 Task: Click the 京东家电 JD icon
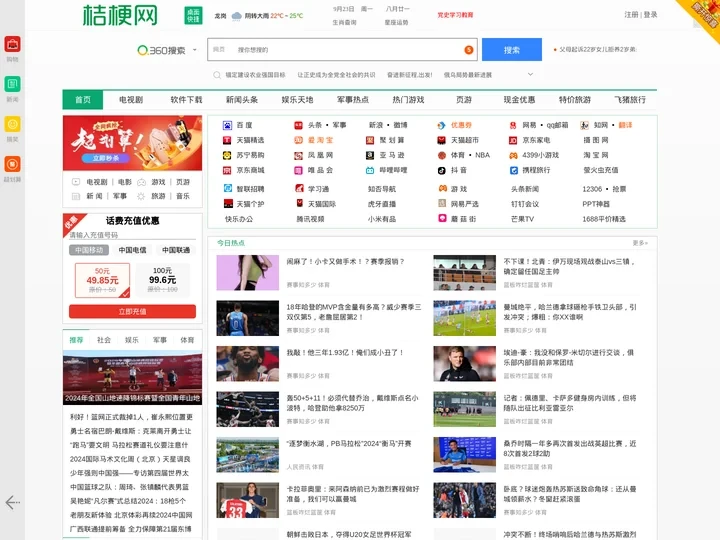[513, 140]
